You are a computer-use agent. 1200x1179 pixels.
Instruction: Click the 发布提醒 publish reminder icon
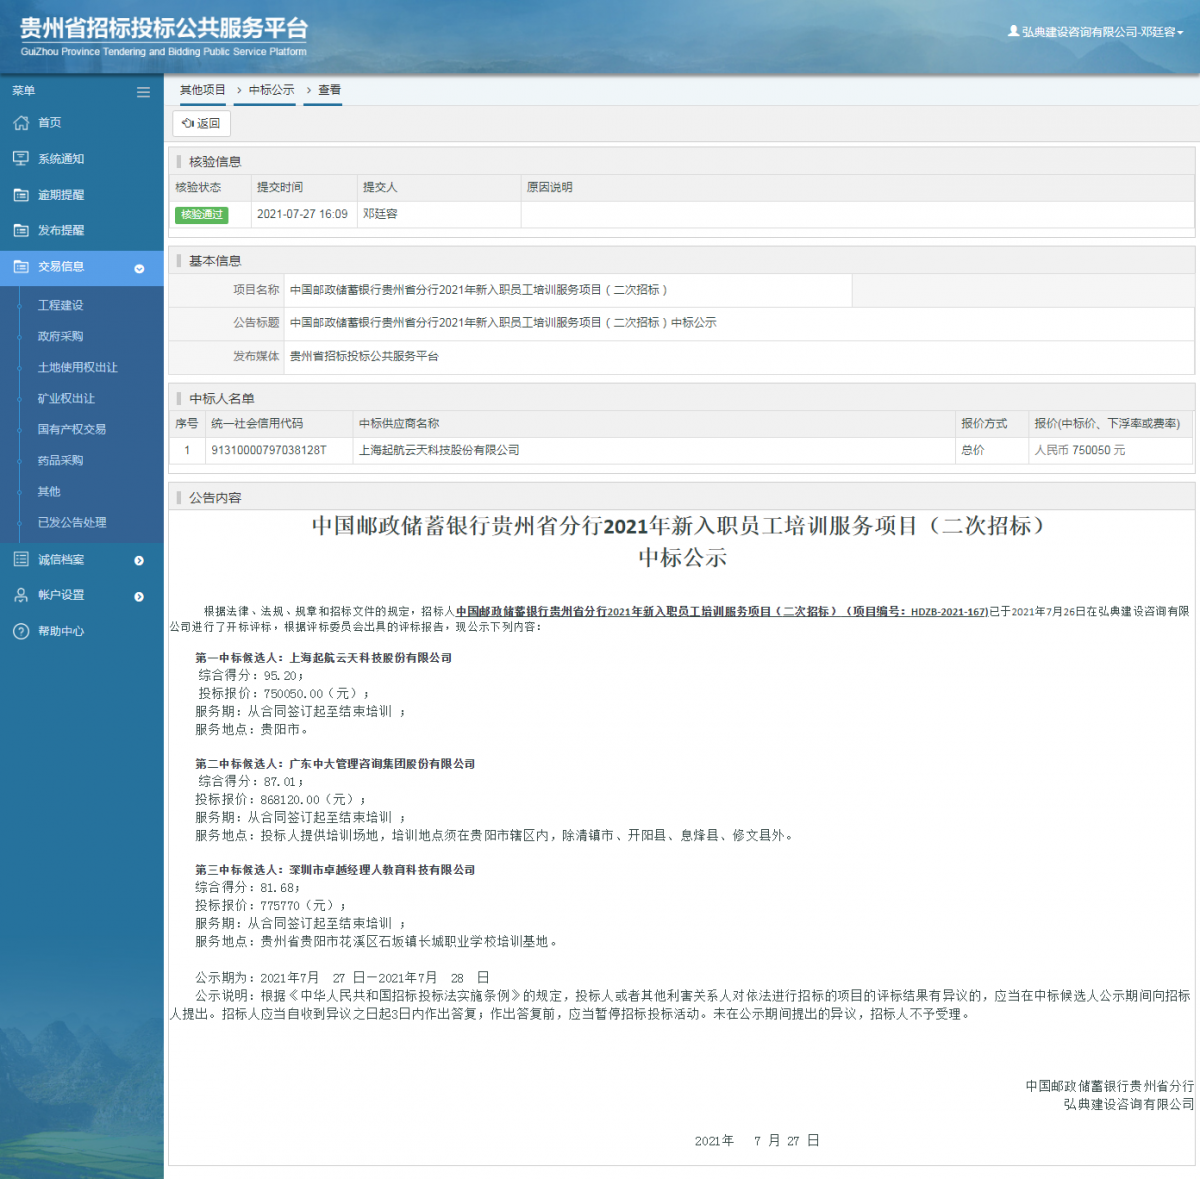[x=20, y=230]
